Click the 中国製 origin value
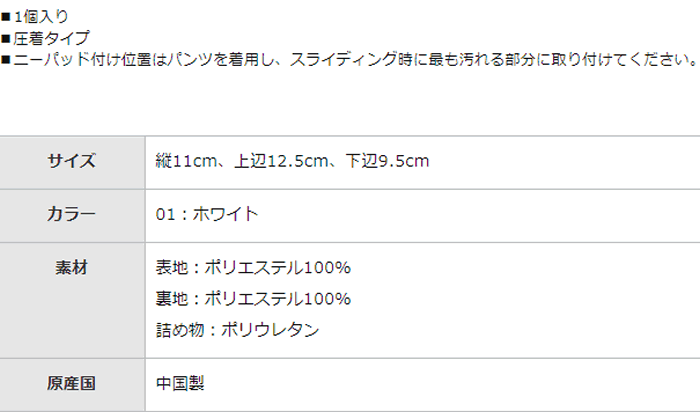 [180, 383]
